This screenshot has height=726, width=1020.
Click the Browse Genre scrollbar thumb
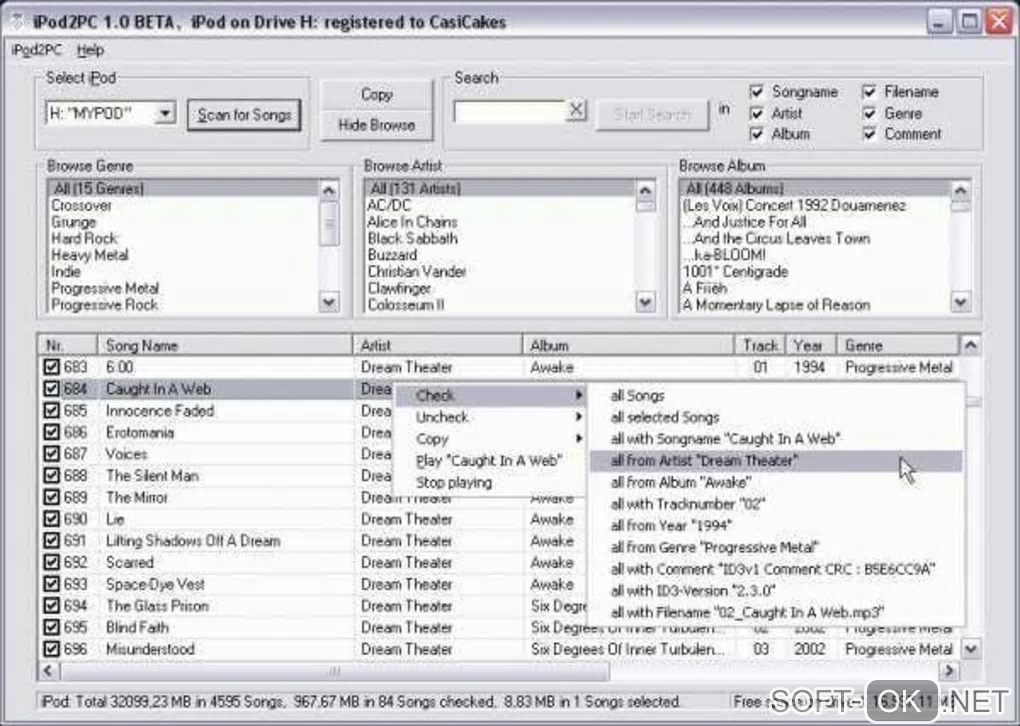pos(329,223)
